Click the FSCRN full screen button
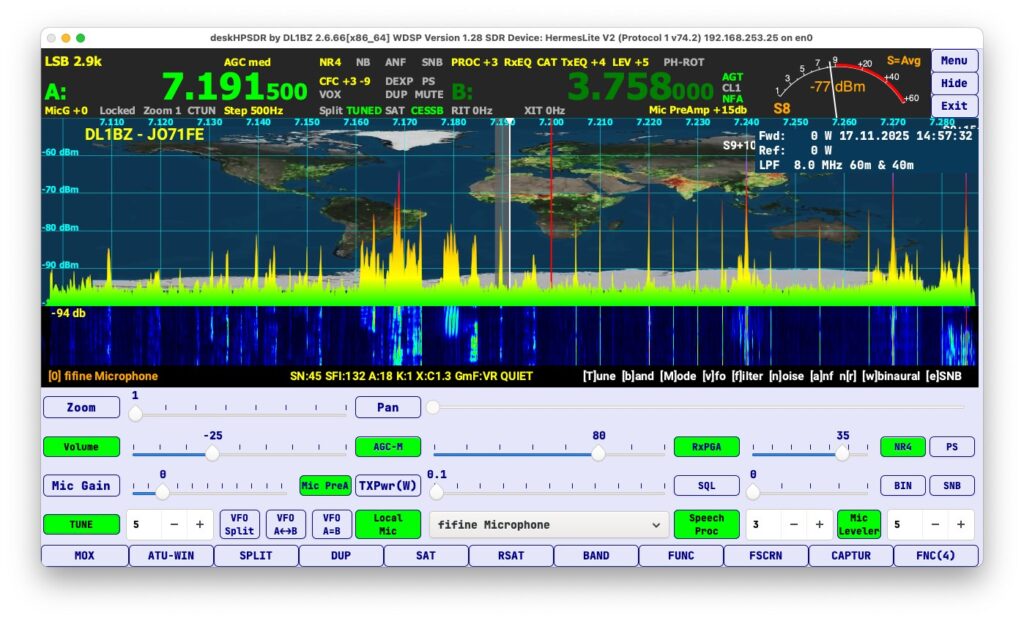Image resolution: width=1024 pixels, height=621 pixels. coord(765,555)
